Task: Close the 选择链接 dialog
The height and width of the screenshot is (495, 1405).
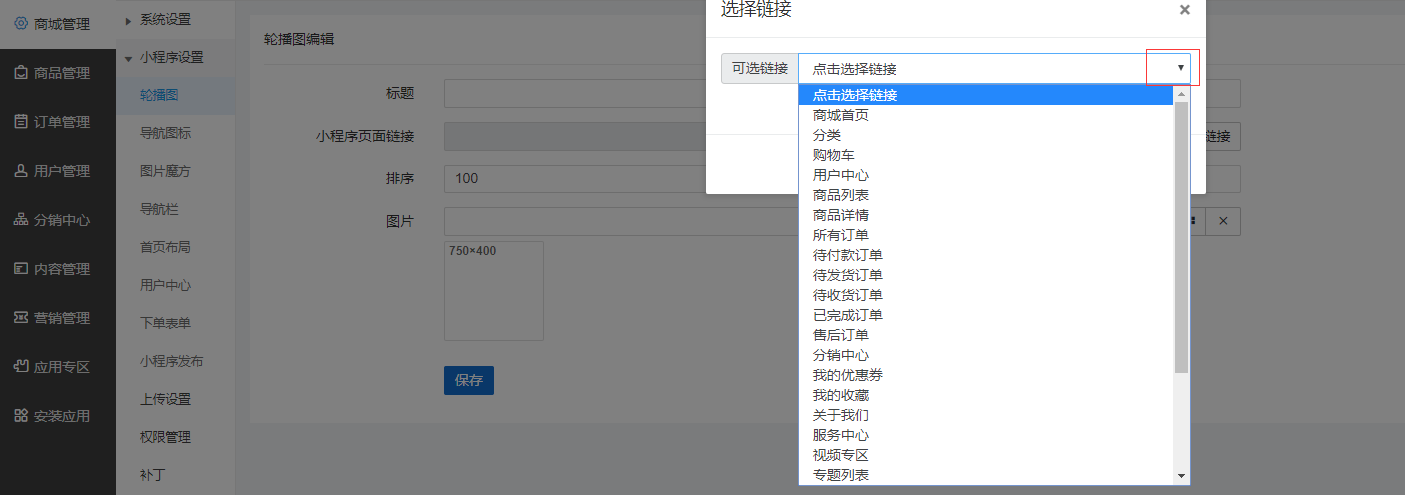Action: (1184, 10)
